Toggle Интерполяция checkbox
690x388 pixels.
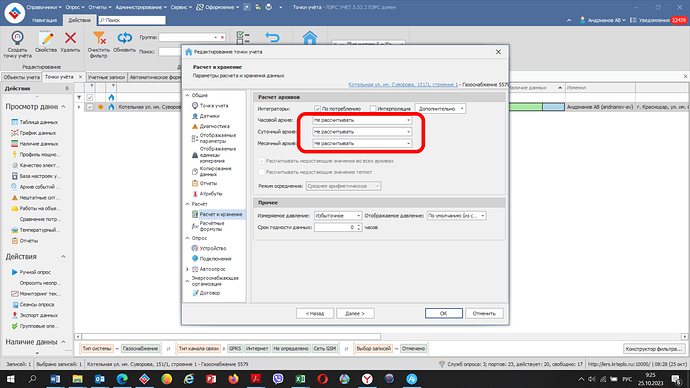pos(373,109)
